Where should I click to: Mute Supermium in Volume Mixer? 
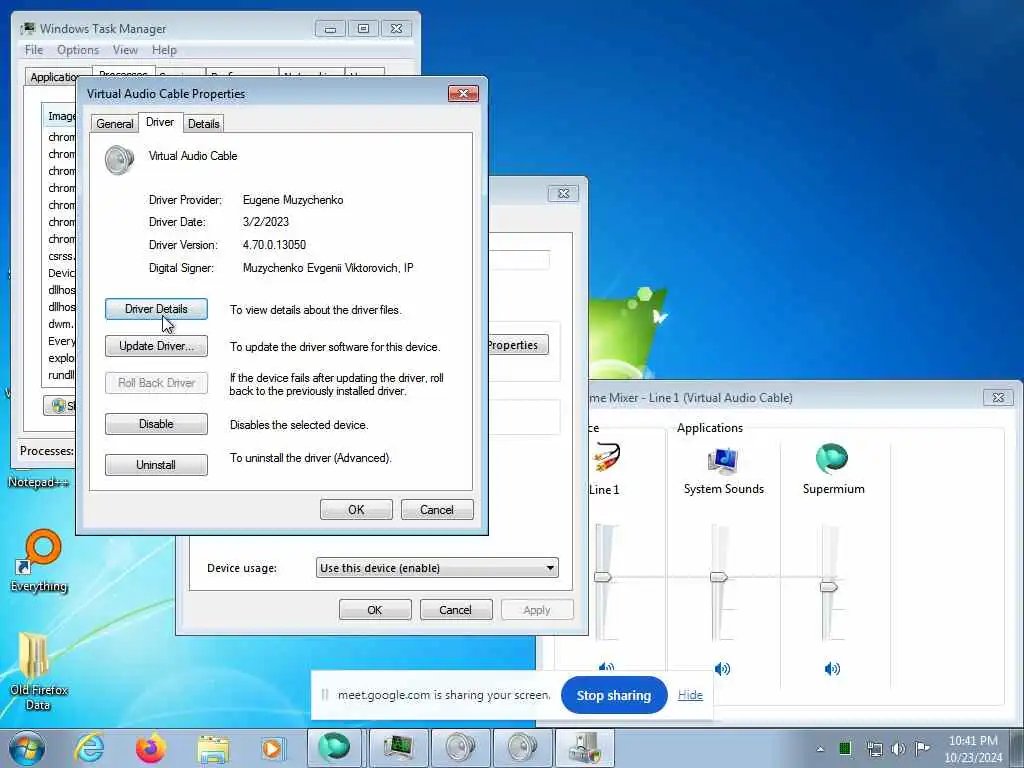pos(832,669)
